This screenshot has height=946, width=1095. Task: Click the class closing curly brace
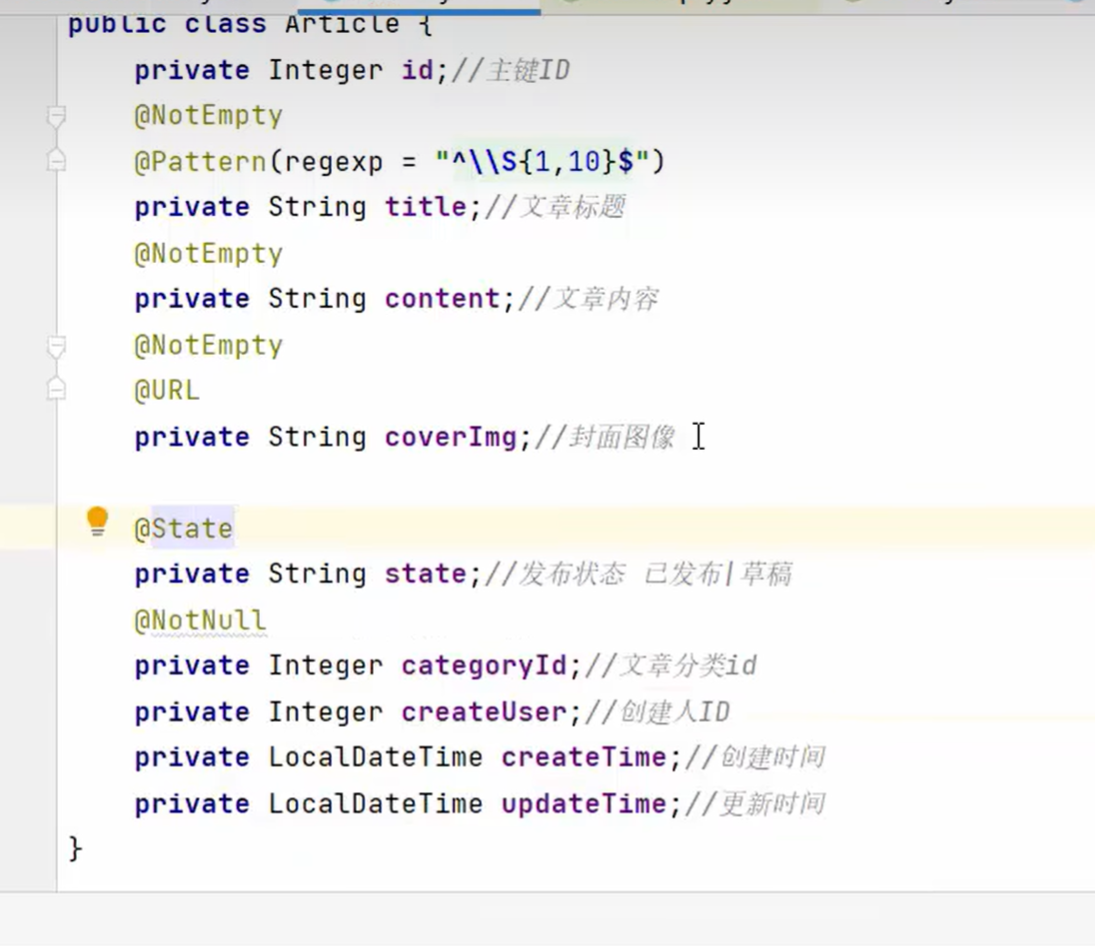(75, 849)
